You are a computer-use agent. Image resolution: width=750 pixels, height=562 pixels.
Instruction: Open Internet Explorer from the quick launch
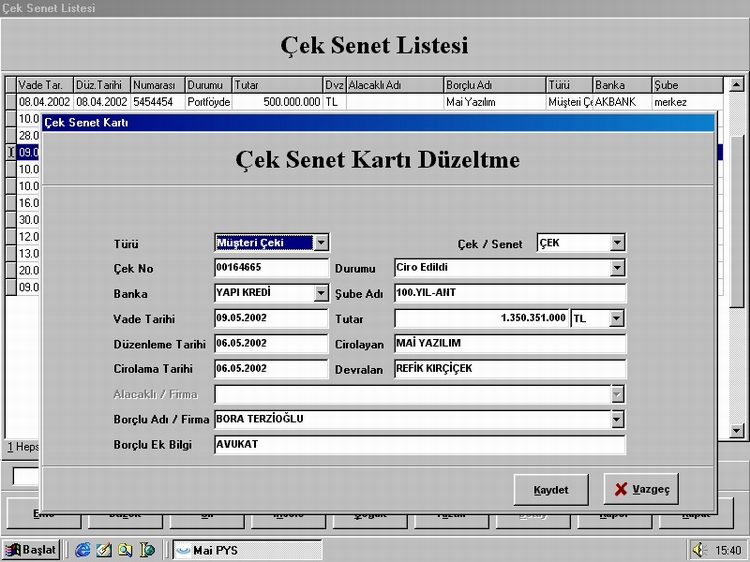coord(83,550)
